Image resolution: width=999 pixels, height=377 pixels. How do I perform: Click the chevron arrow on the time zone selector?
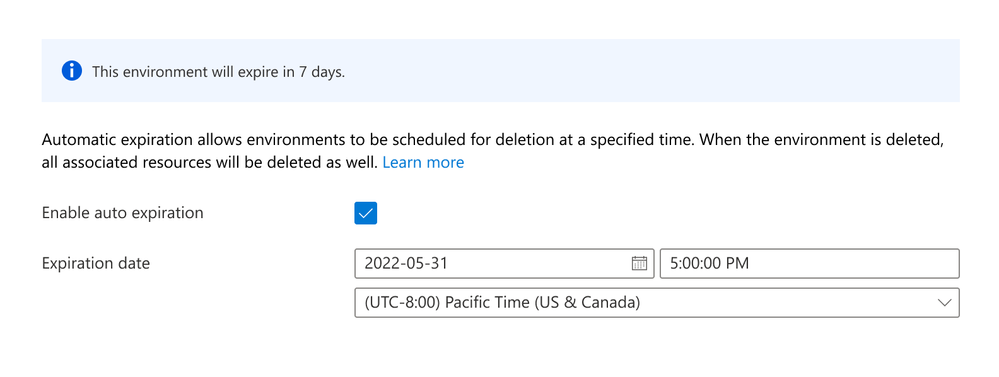click(x=944, y=302)
